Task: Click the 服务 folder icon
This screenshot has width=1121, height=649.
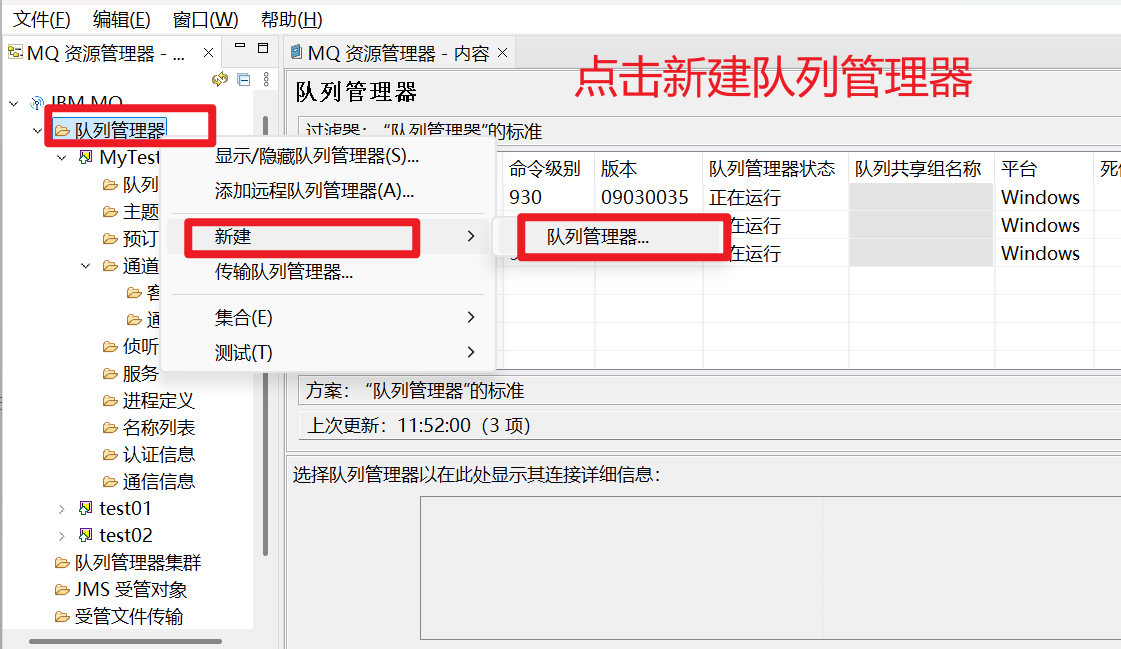Action: (x=110, y=373)
